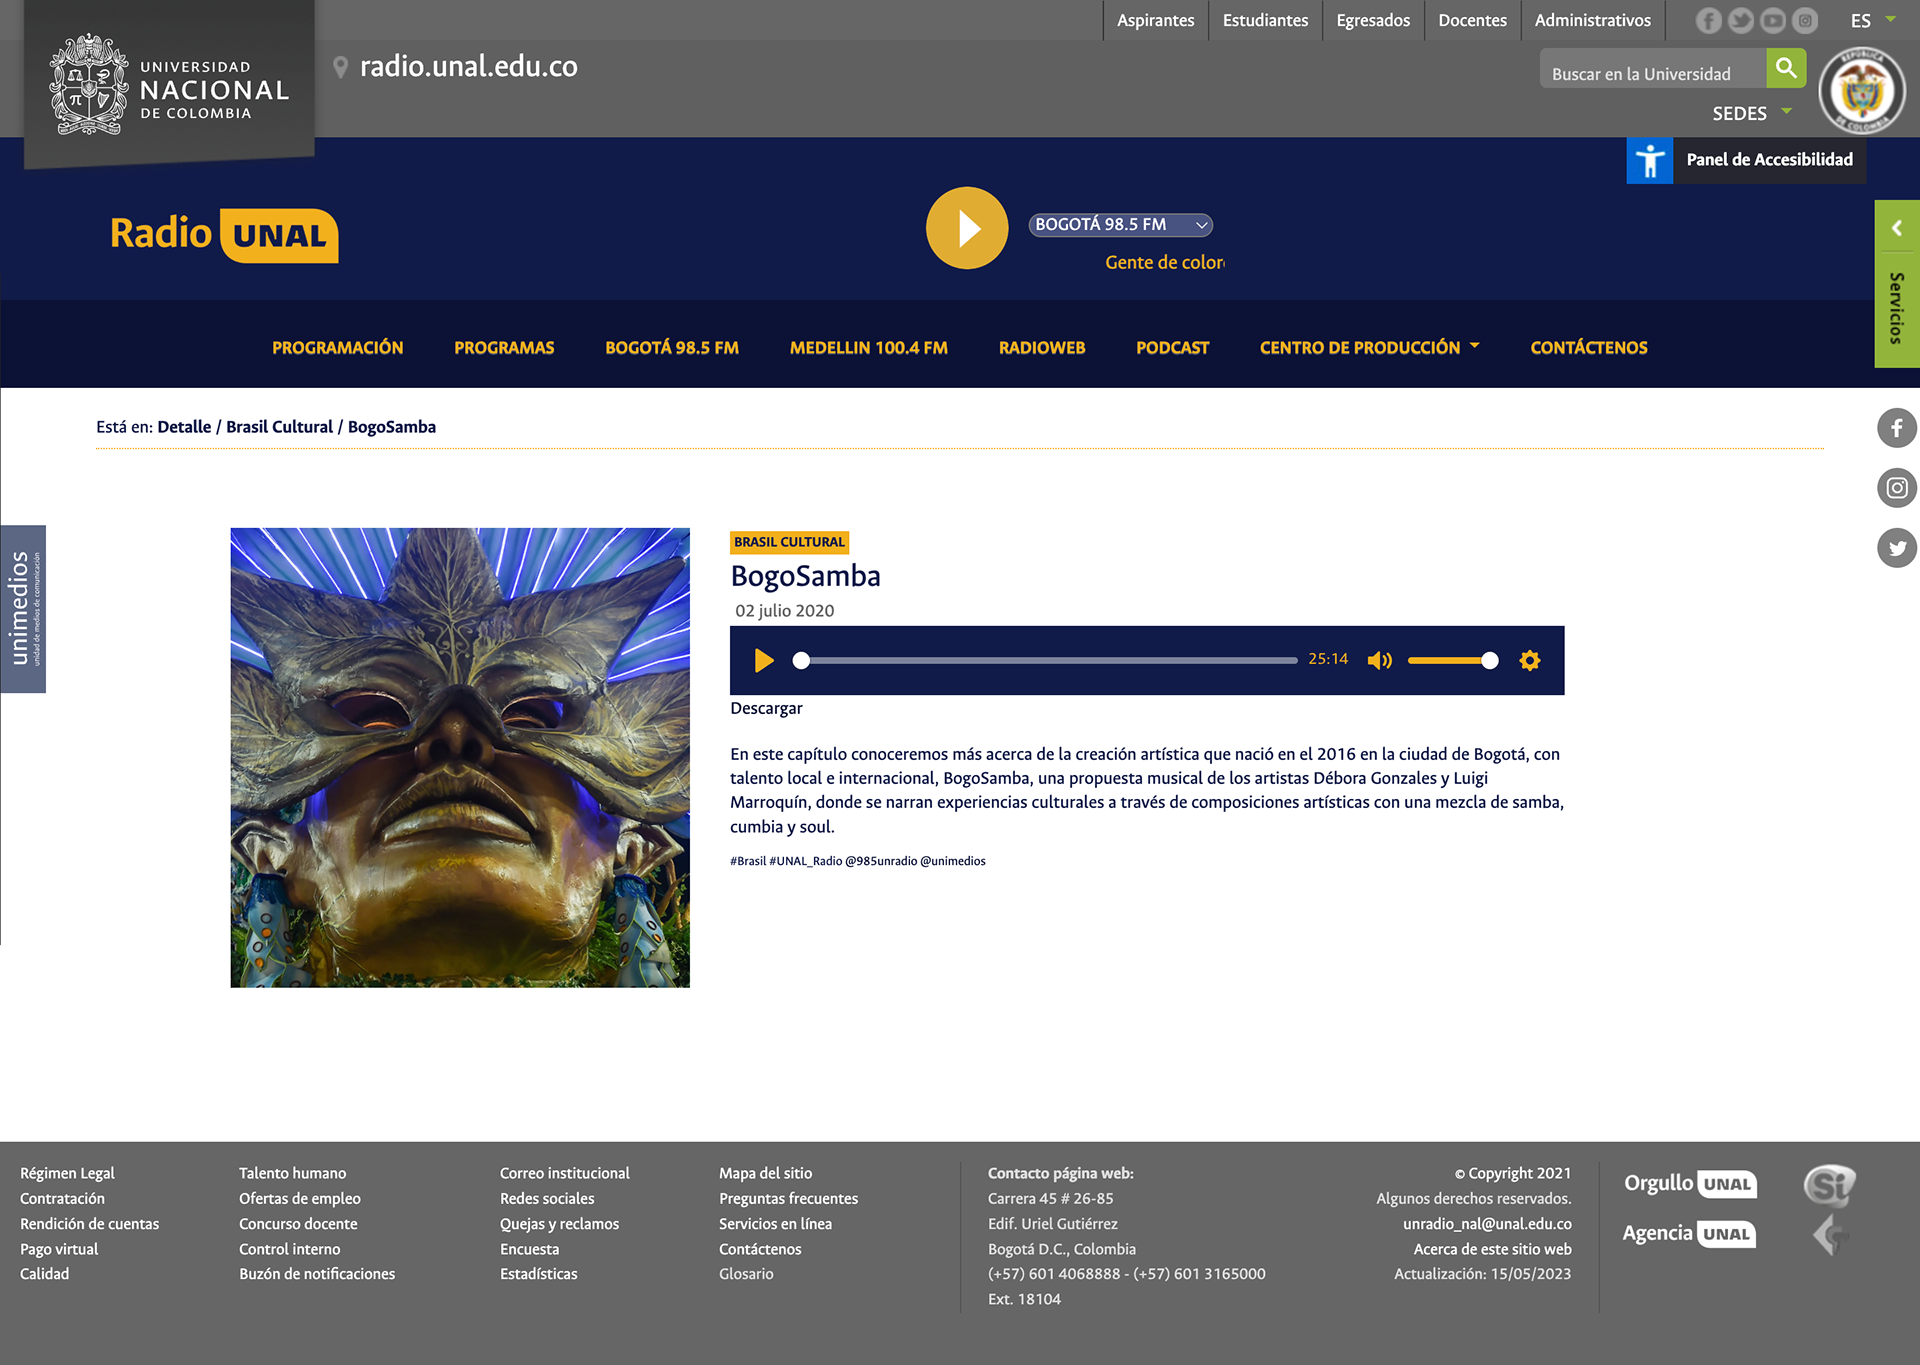Play the BogoSamba episode audio
Screen dimensions: 1920x1365
pos(764,660)
